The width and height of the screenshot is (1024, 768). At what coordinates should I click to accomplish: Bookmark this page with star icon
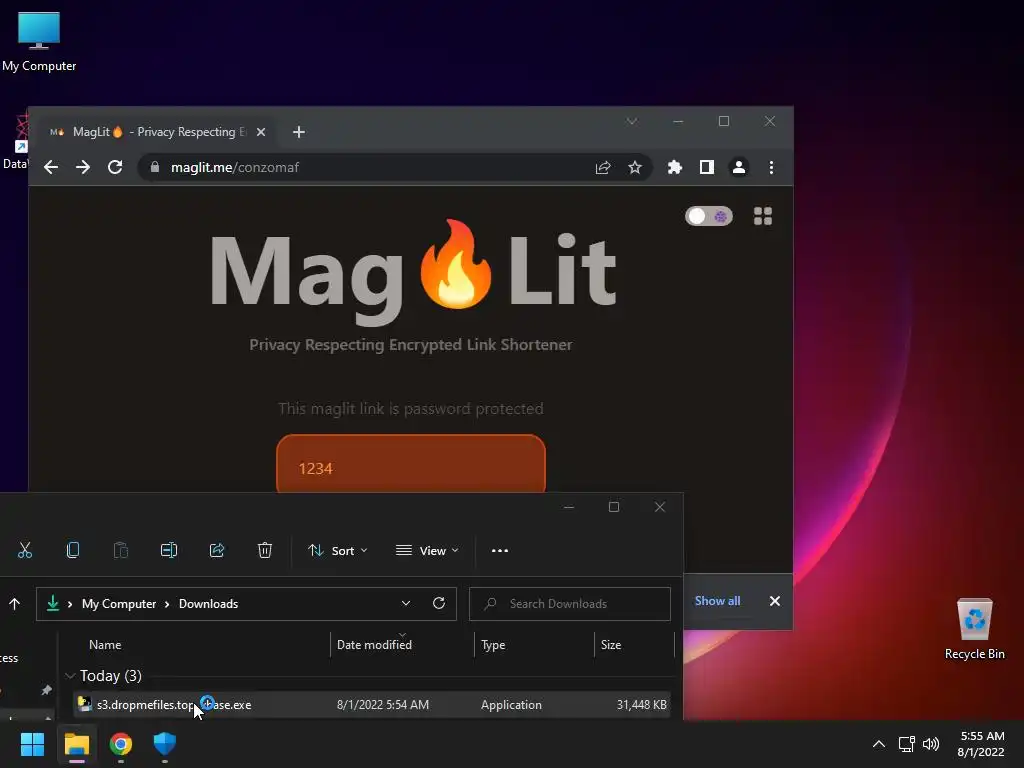pyautogui.click(x=635, y=168)
